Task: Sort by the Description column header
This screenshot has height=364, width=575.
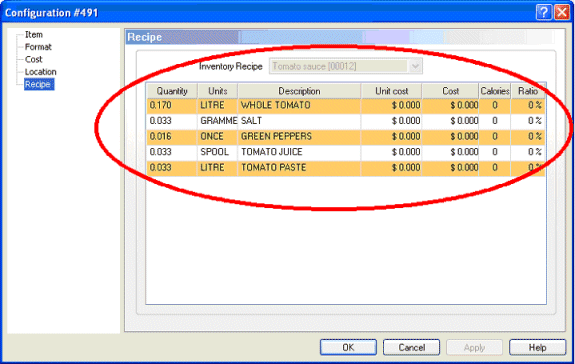Action: (299, 91)
